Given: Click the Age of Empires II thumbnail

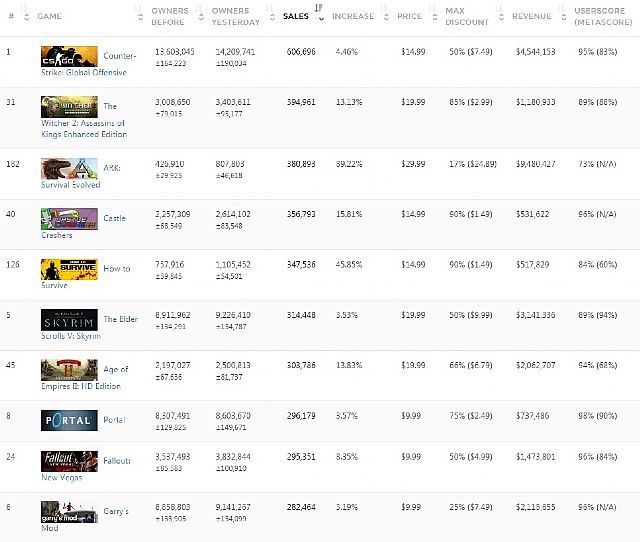Looking at the screenshot, I should pos(69,368).
